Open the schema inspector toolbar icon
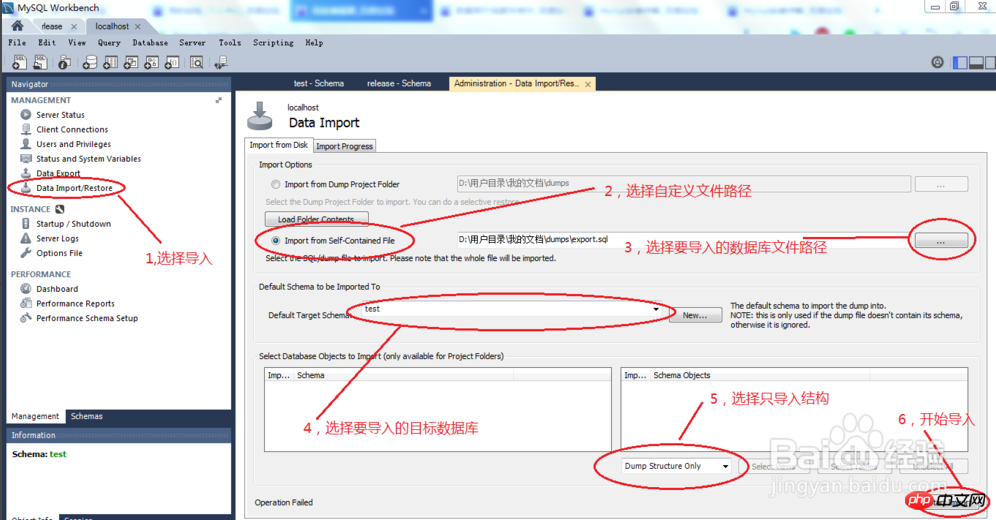This screenshot has width=996, height=520. pyautogui.click(x=64, y=62)
